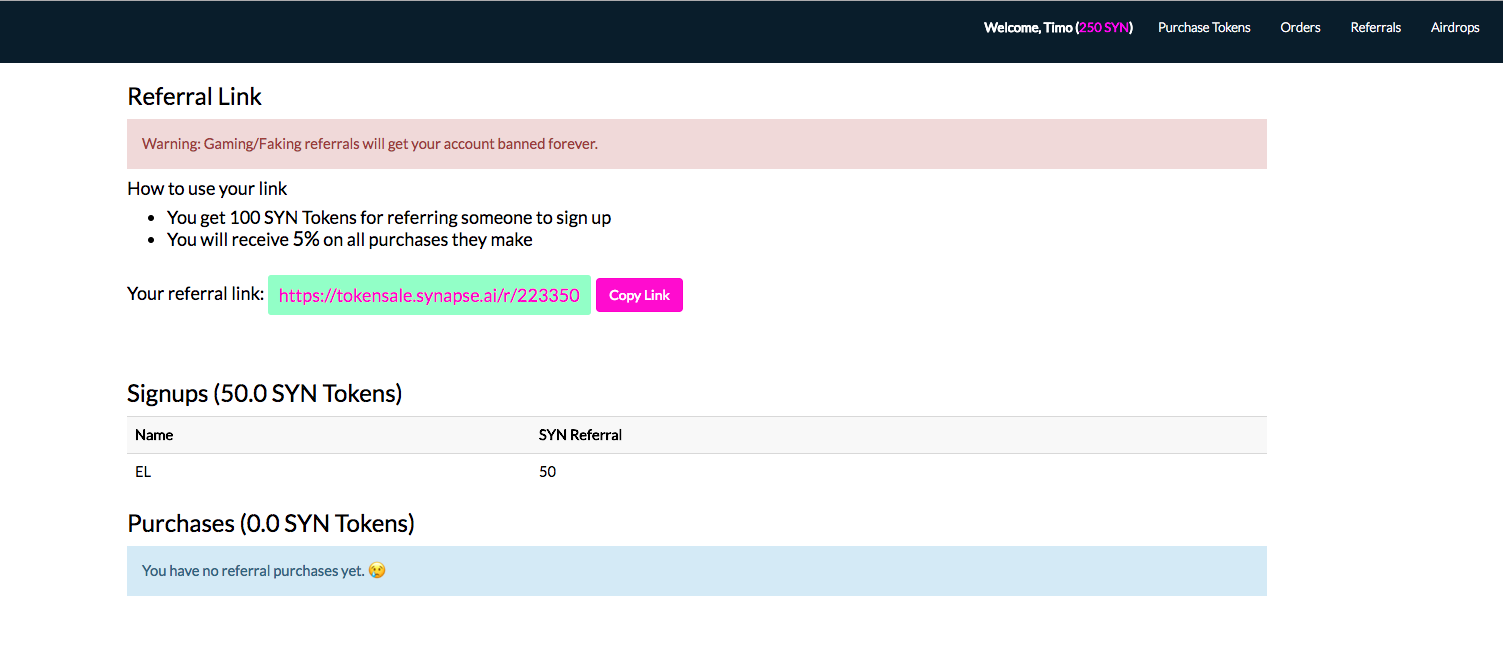The height and width of the screenshot is (652, 1503).
Task: Open the Referrals nav item
Action: (1375, 28)
